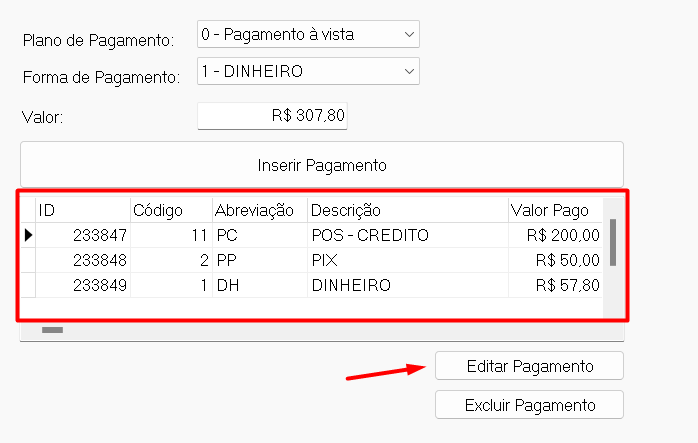The width and height of the screenshot is (698, 443).
Task: Click the Editar Pagamento button
Action: 529,366
